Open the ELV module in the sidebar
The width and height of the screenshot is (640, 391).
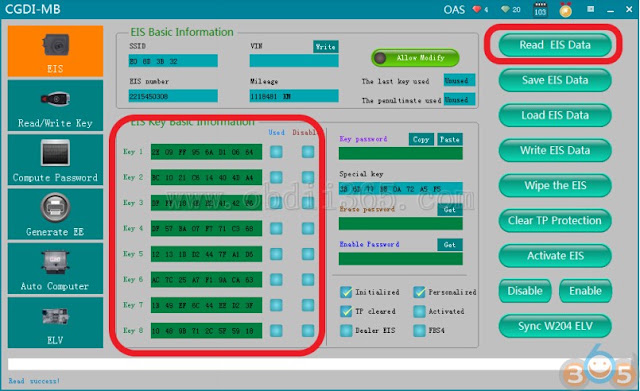[55, 323]
